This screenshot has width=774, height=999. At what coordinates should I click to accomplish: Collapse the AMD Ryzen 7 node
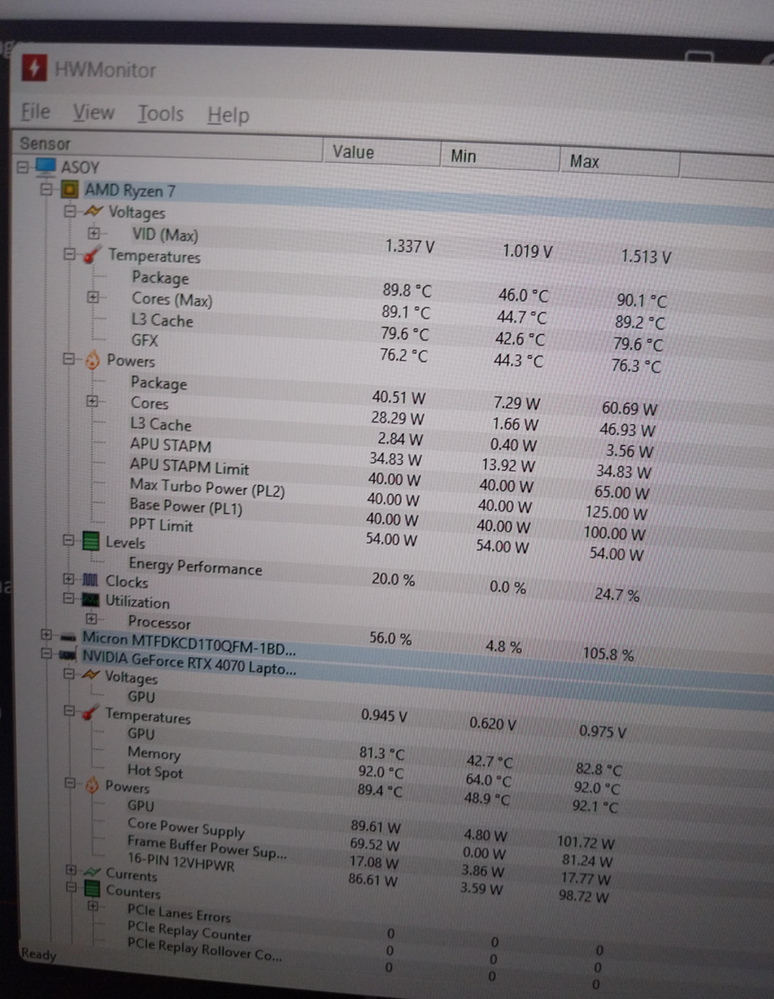(x=46, y=189)
